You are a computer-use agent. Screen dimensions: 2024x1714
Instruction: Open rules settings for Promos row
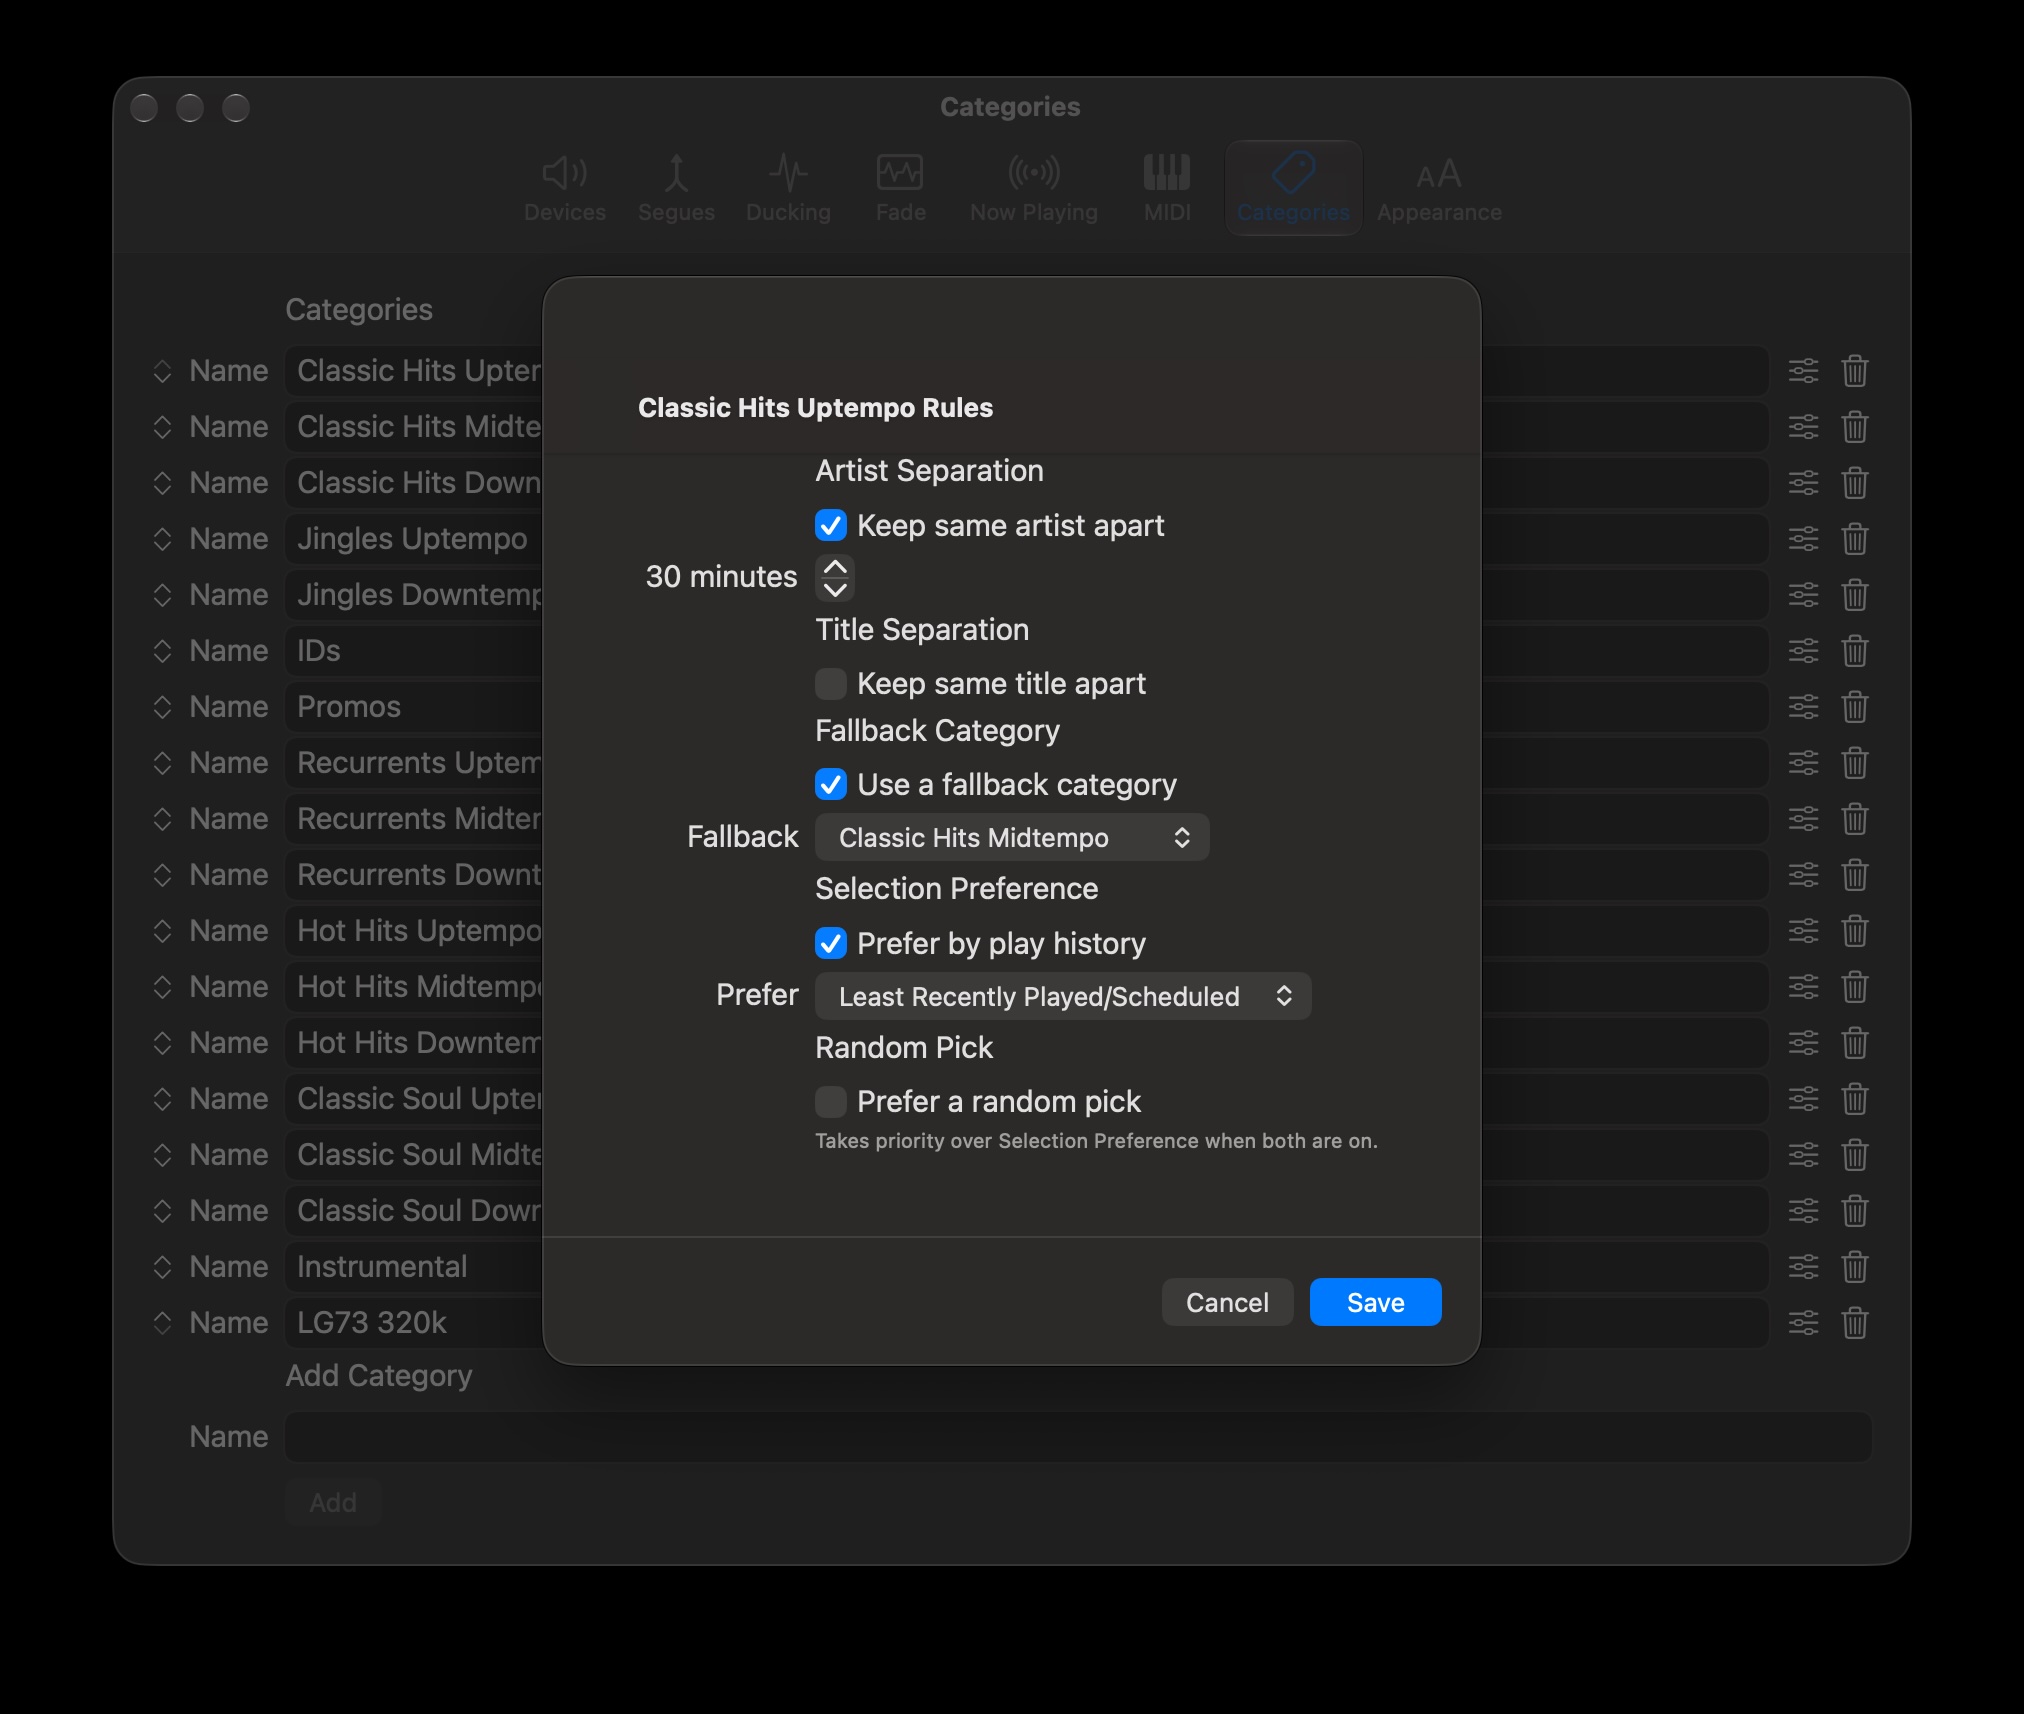pos(1803,707)
